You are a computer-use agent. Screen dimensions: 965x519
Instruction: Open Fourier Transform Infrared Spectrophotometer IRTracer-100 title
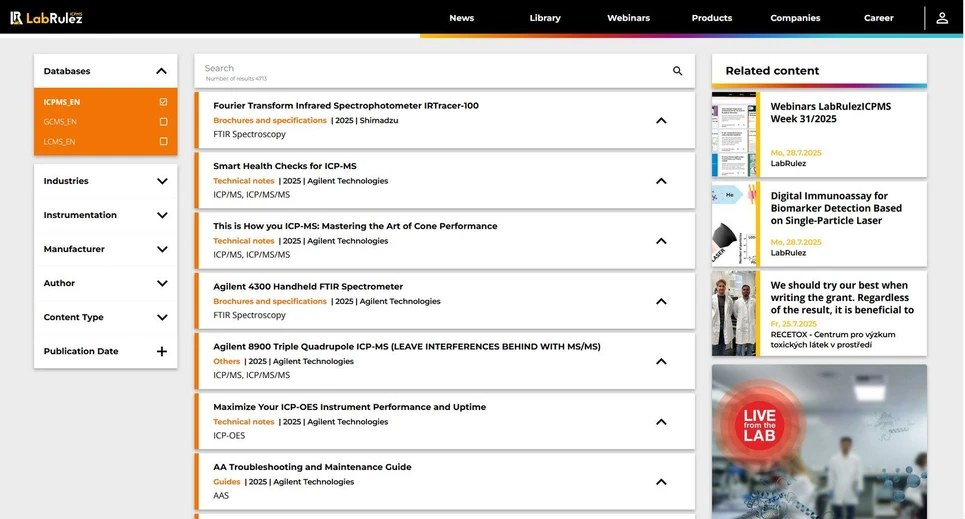pos(346,106)
